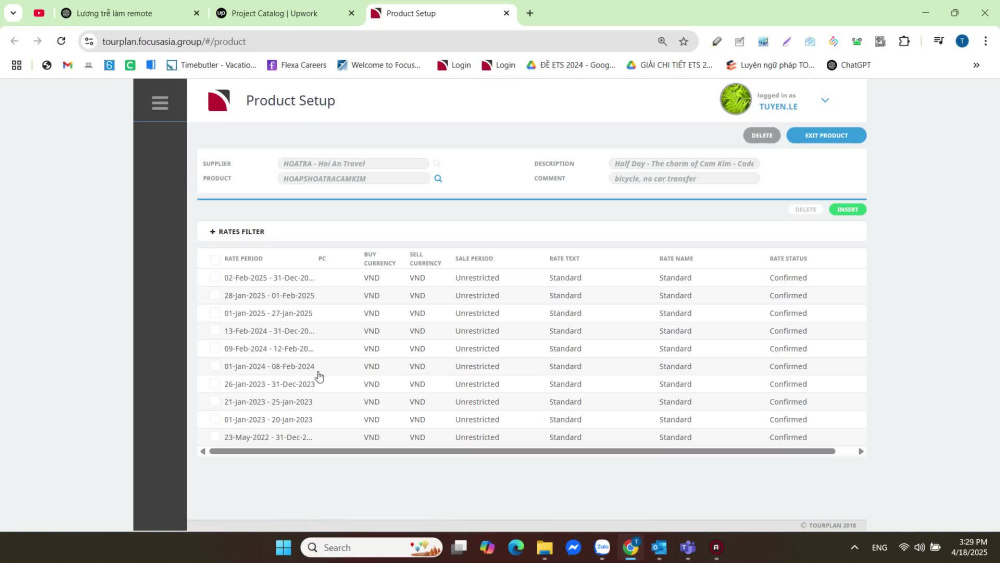1000x563 pixels.
Task: Click the grey Delete product button
Action: [761, 135]
